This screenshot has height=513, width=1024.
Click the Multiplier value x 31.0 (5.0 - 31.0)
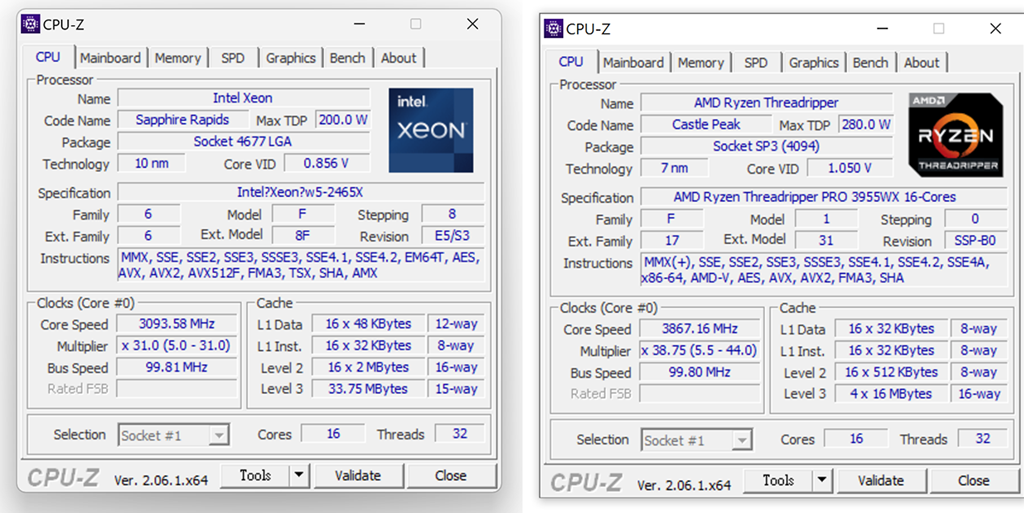[x=177, y=345]
